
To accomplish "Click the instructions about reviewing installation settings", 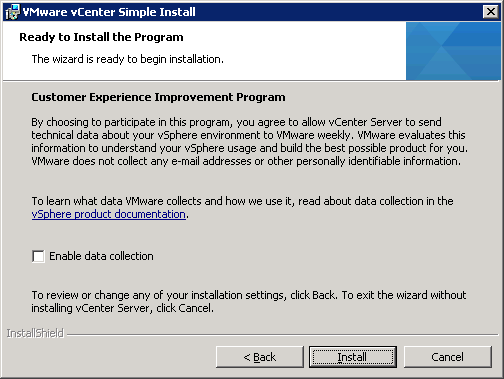I will pyautogui.click(x=249, y=301).
